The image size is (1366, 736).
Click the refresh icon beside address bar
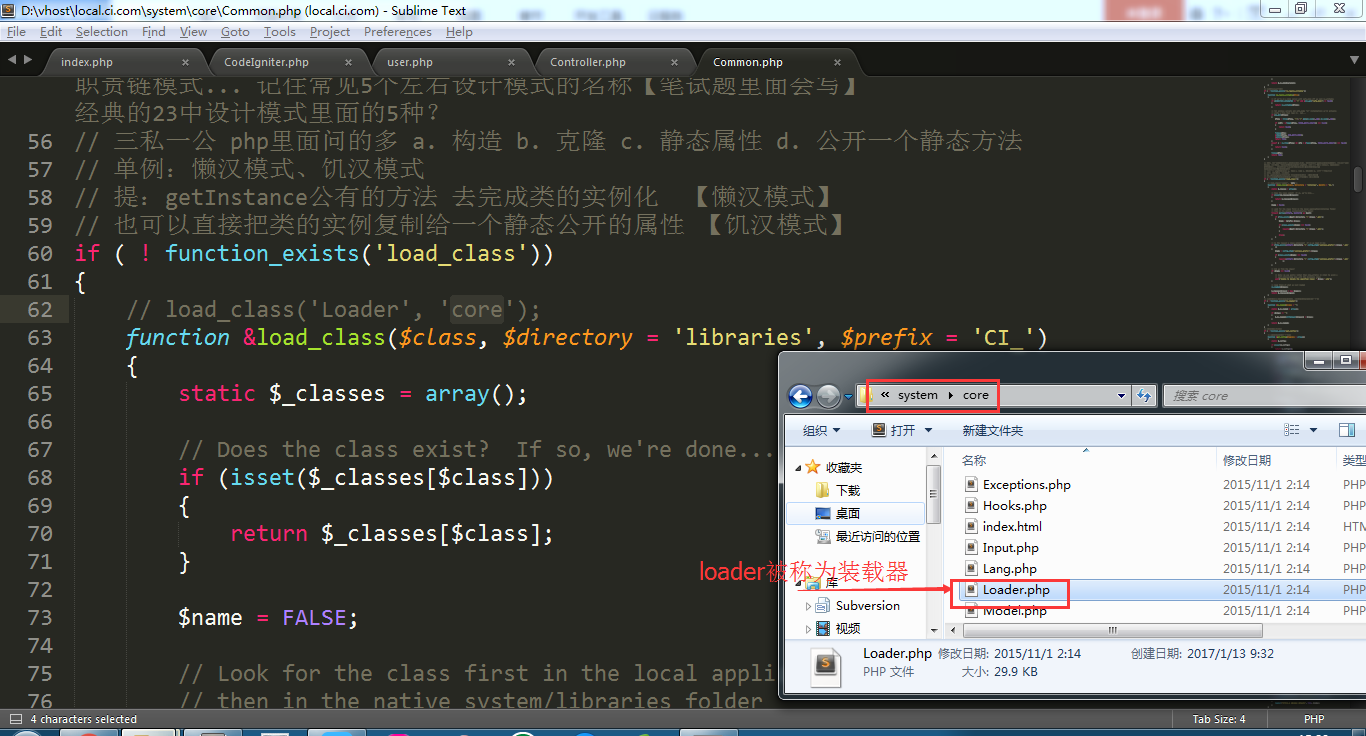point(1144,396)
